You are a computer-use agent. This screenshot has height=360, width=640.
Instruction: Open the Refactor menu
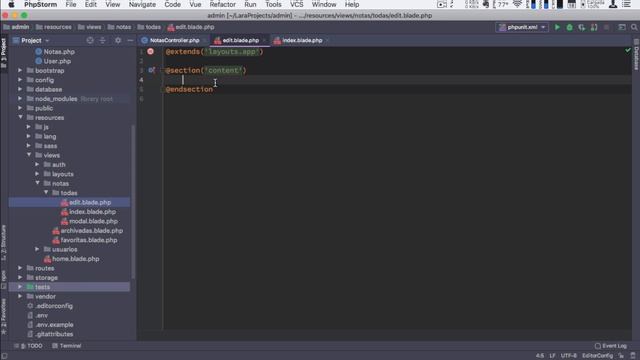click(222, 4)
